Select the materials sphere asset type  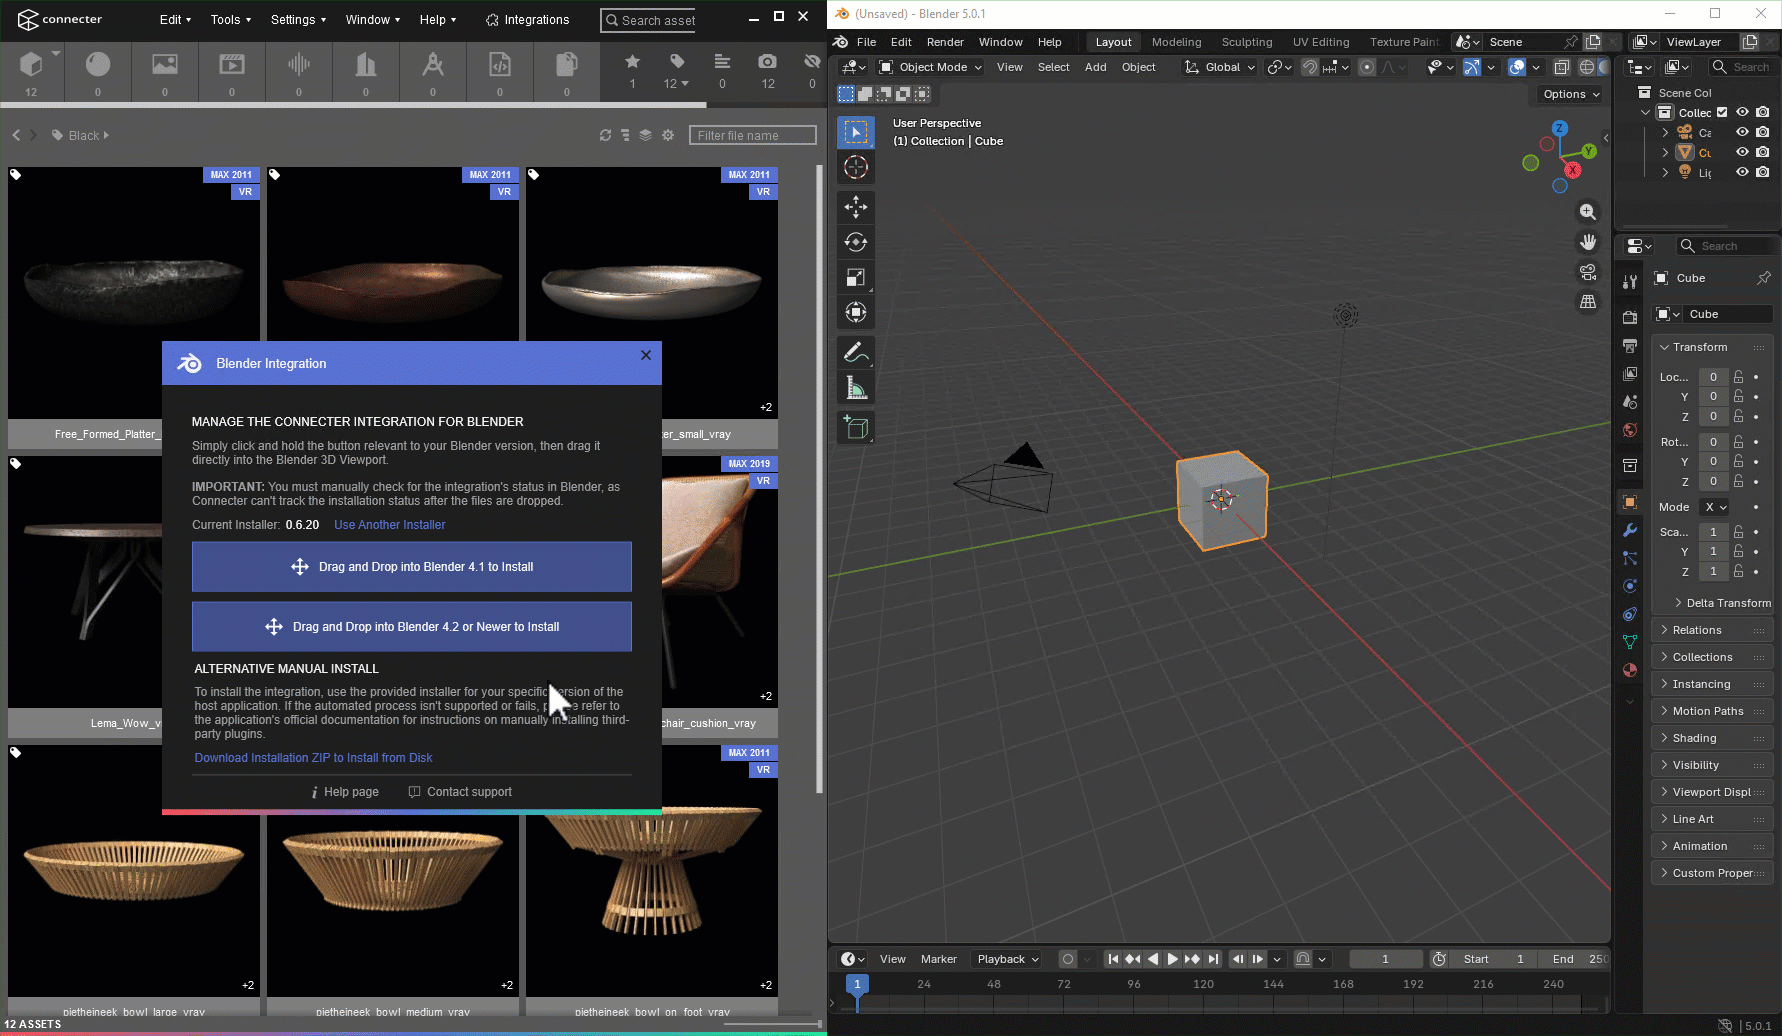coord(98,65)
